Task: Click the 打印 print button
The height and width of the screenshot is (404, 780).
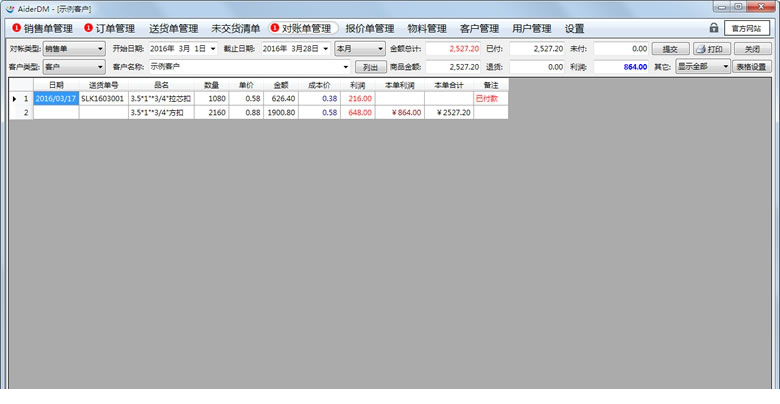Action: pyautogui.click(x=711, y=49)
